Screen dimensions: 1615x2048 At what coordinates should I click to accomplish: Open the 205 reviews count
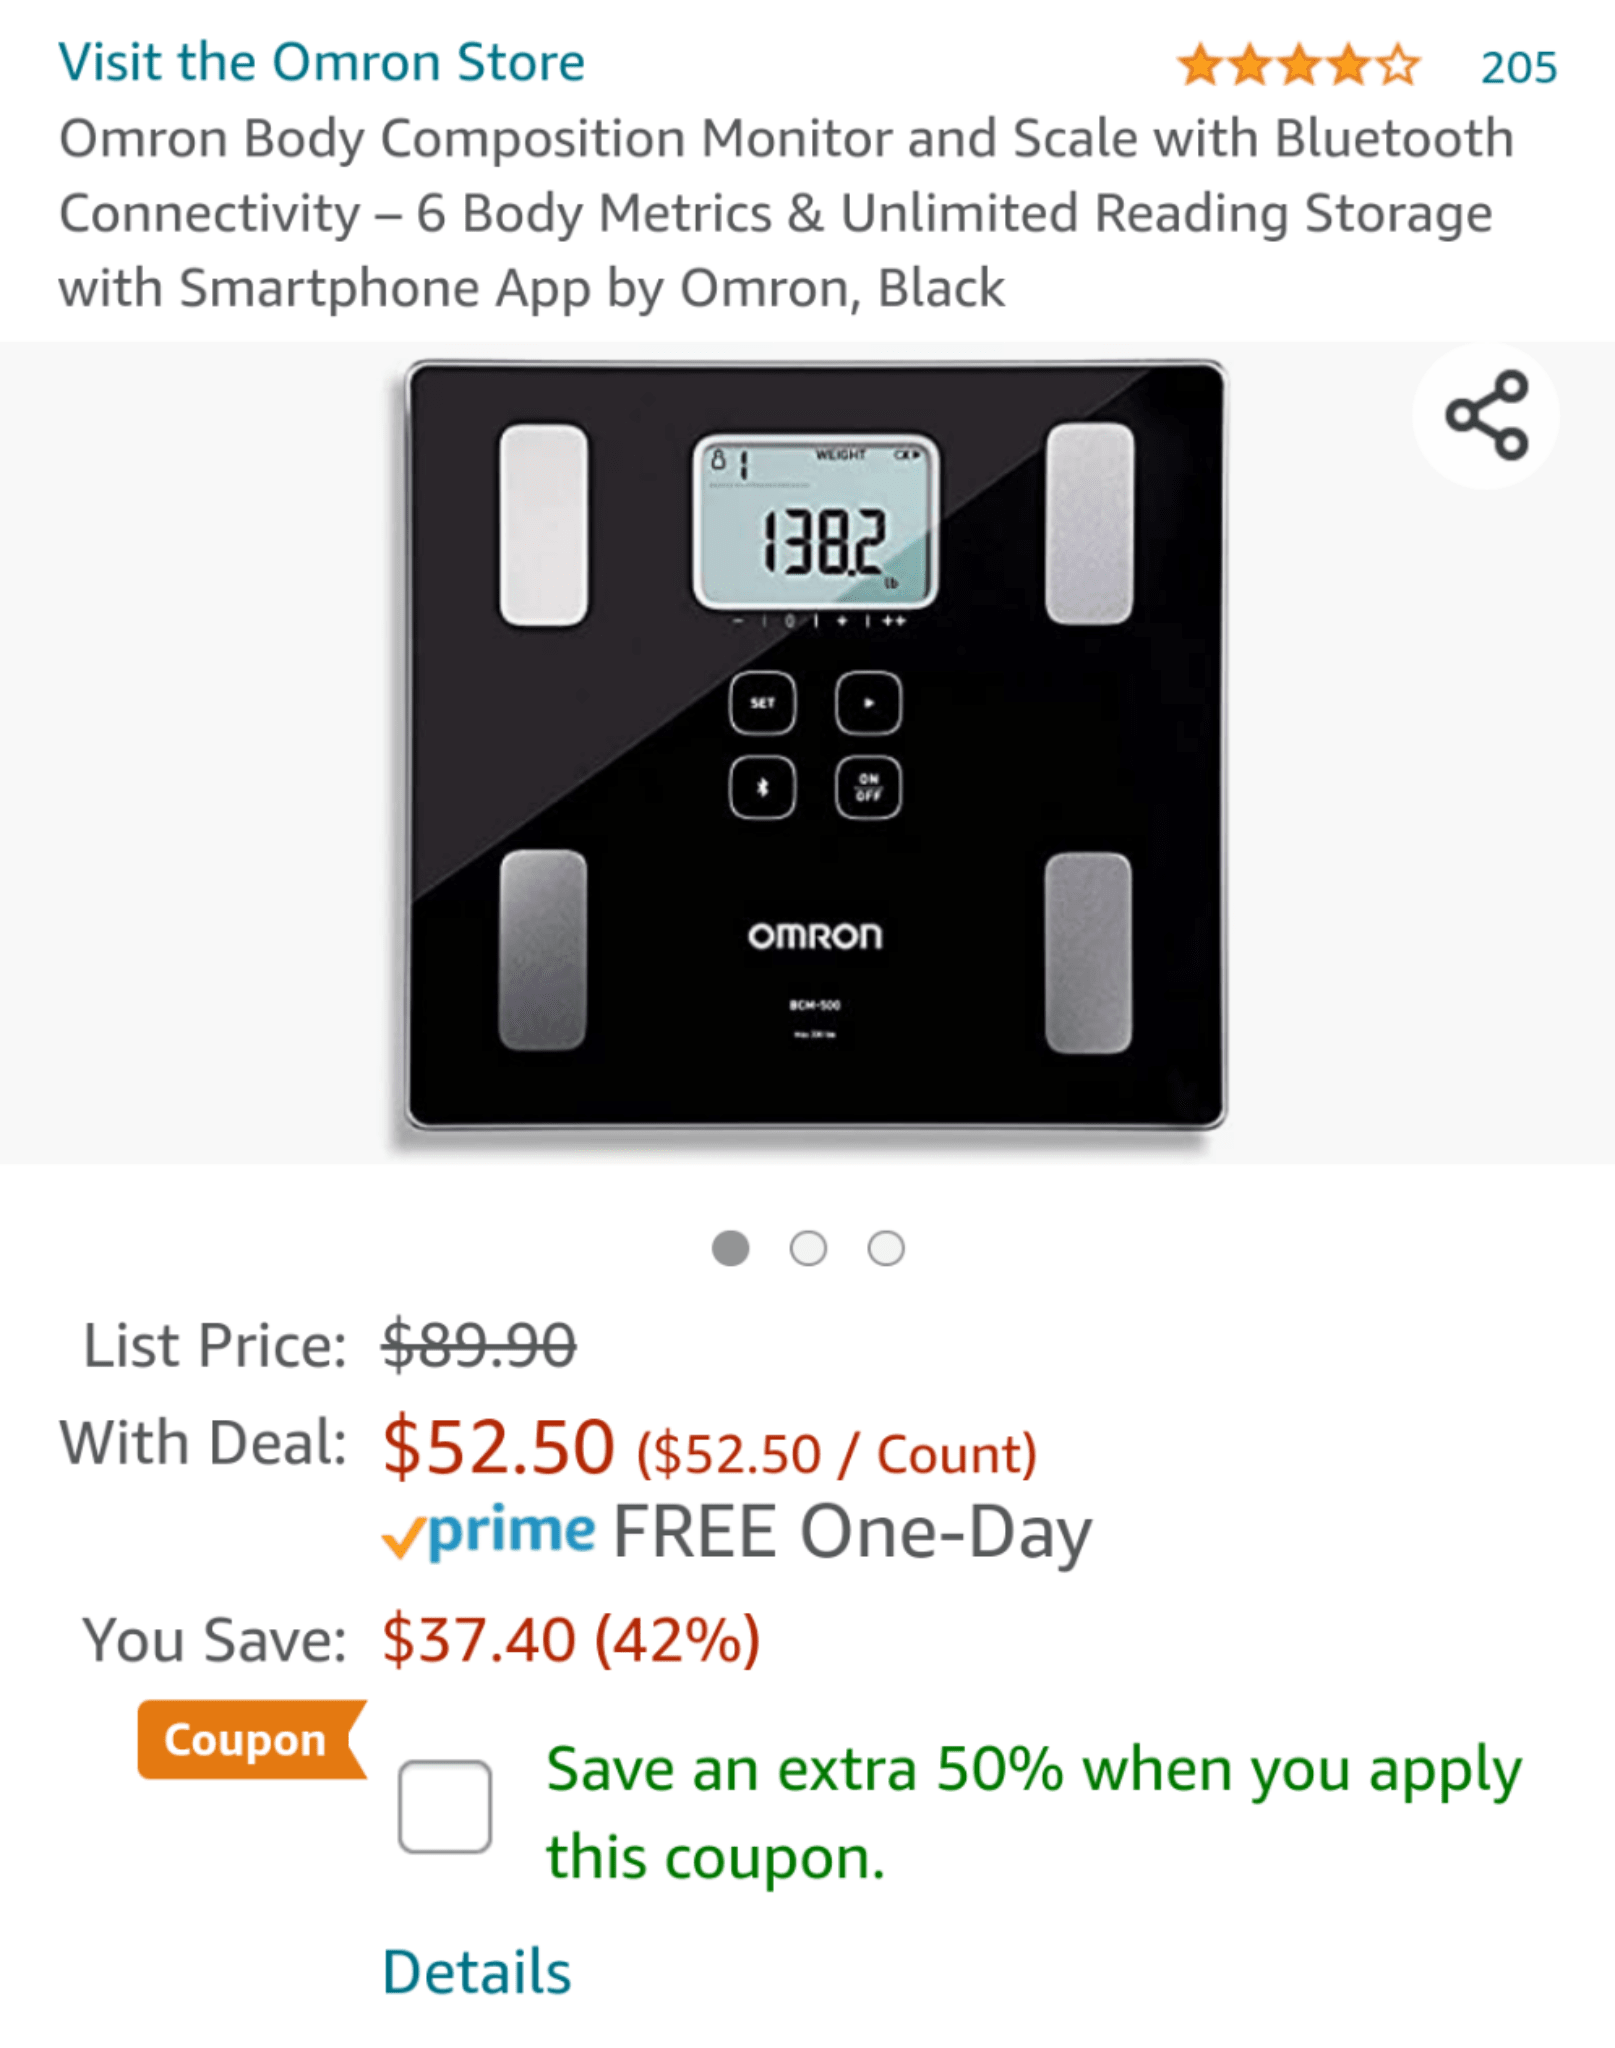[x=1518, y=67]
